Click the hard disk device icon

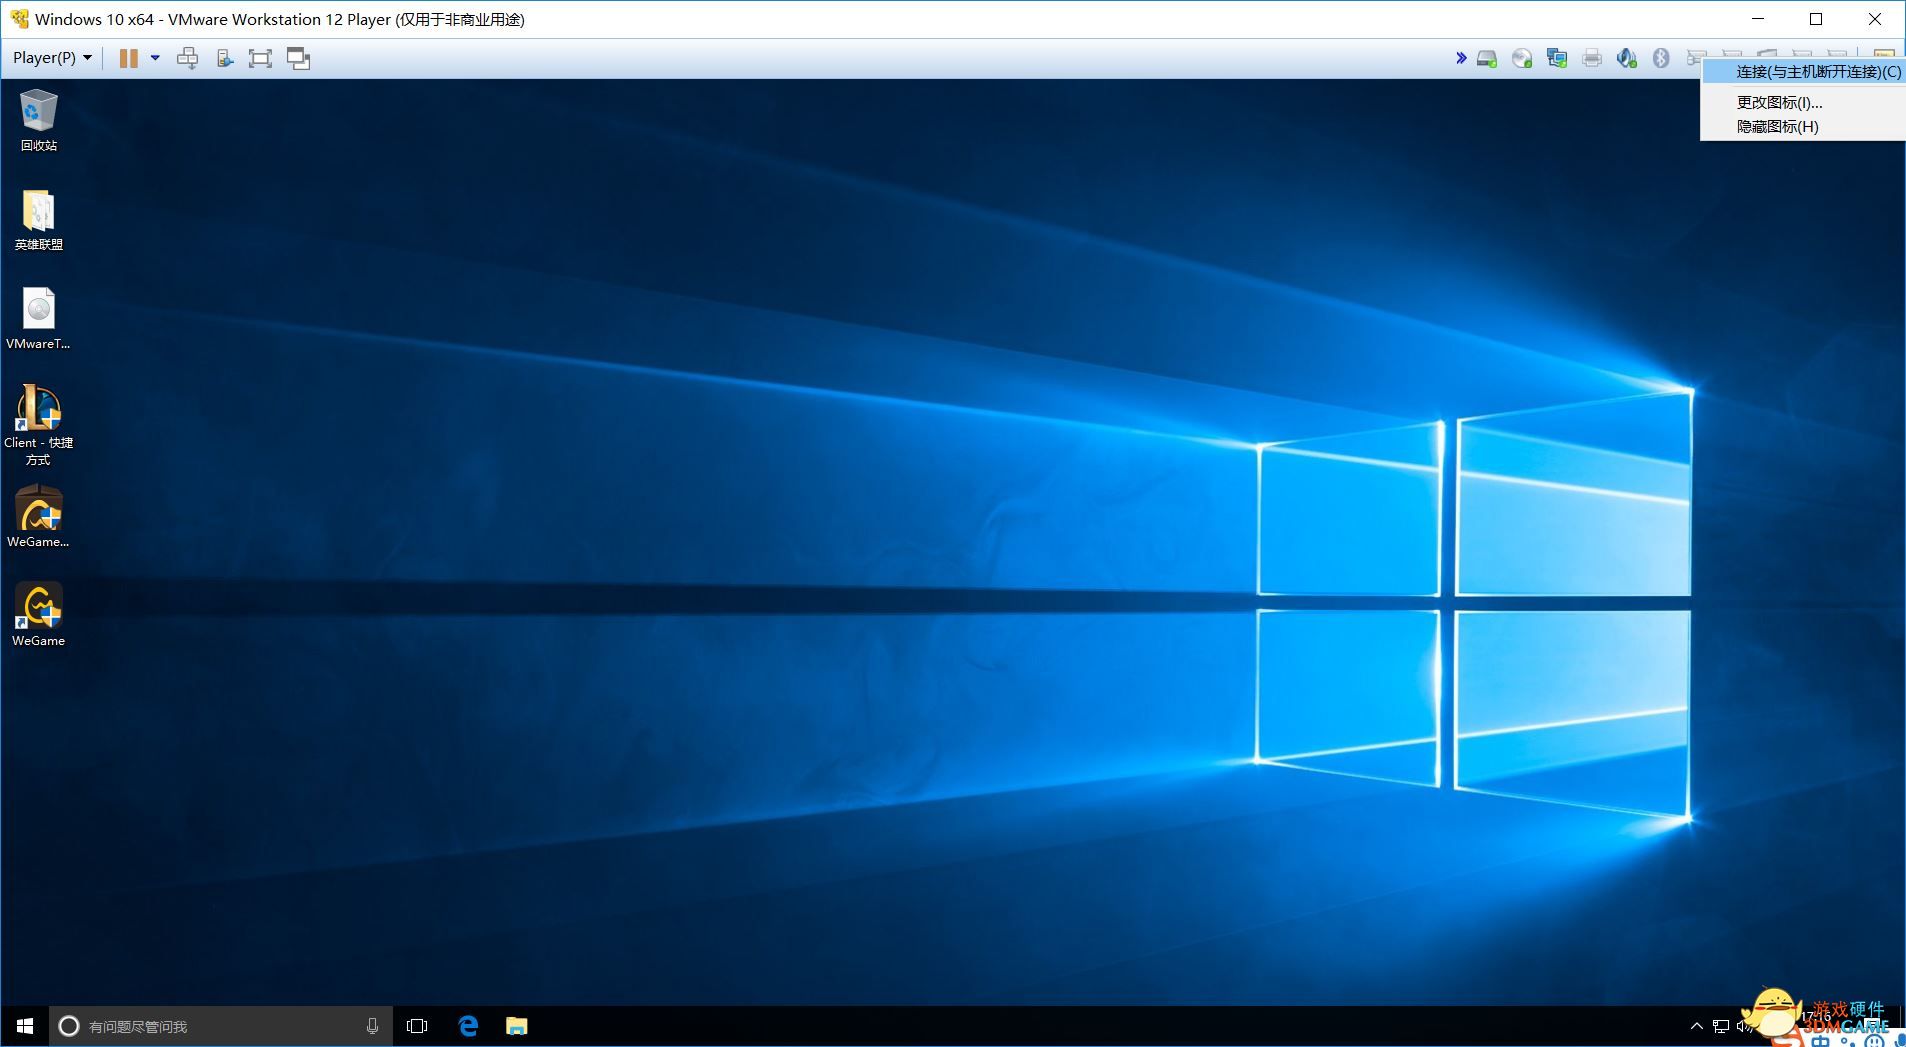pyautogui.click(x=1487, y=59)
